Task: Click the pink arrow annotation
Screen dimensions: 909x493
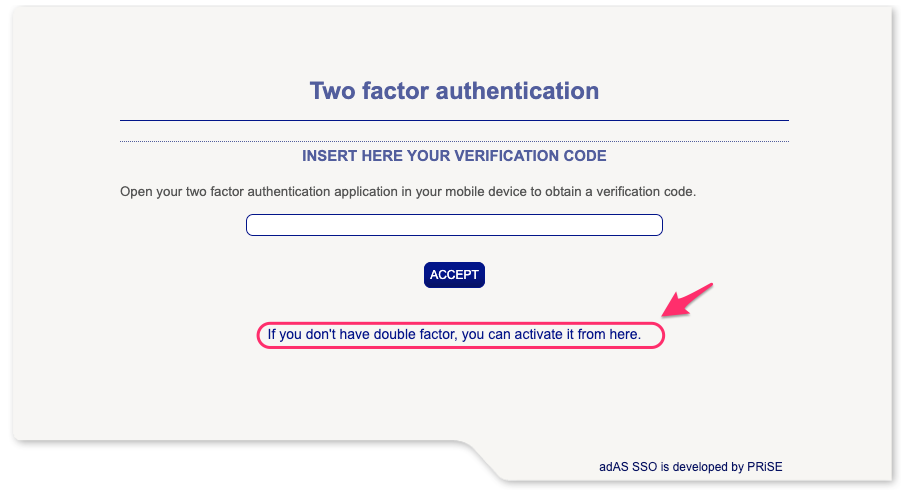Action: click(688, 301)
